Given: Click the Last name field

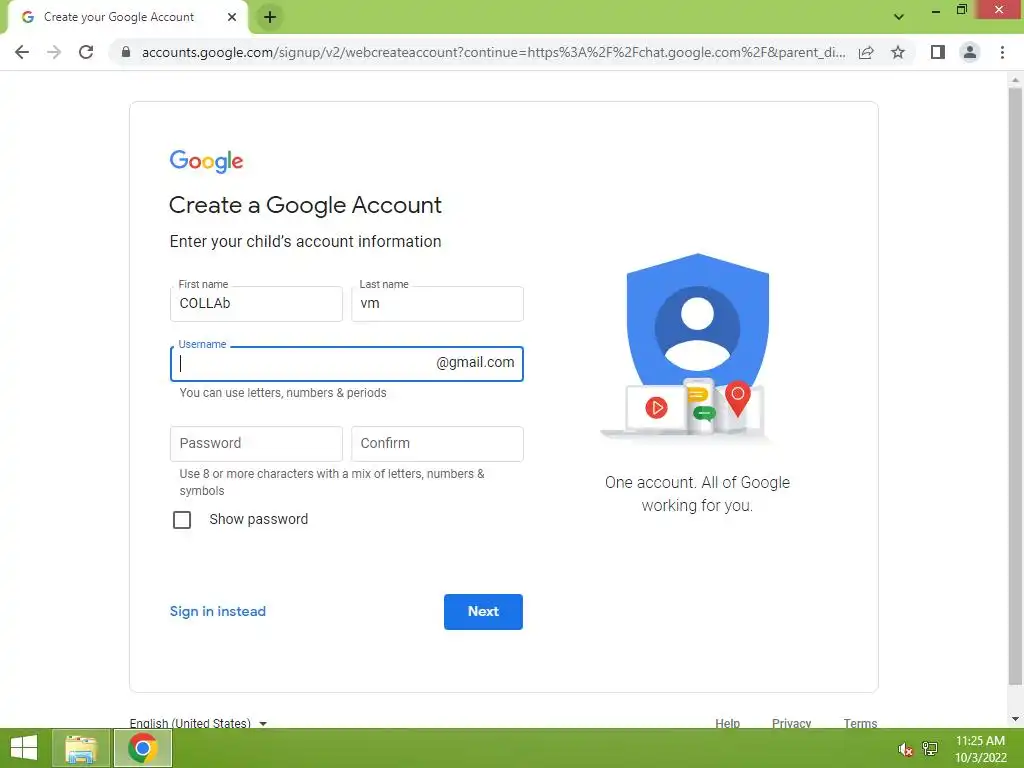Looking at the screenshot, I should pyautogui.click(x=437, y=304).
